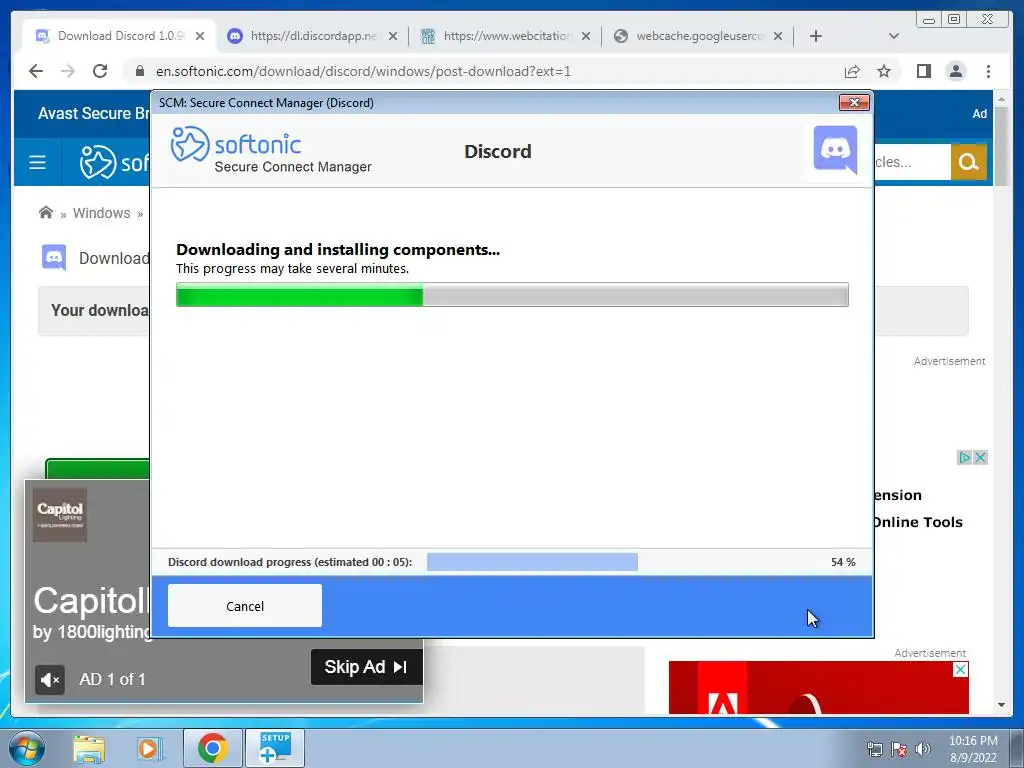Launch Windows Media Player from the taskbar
This screenshot has width=1024, height=768.
[x=150, y=748]
